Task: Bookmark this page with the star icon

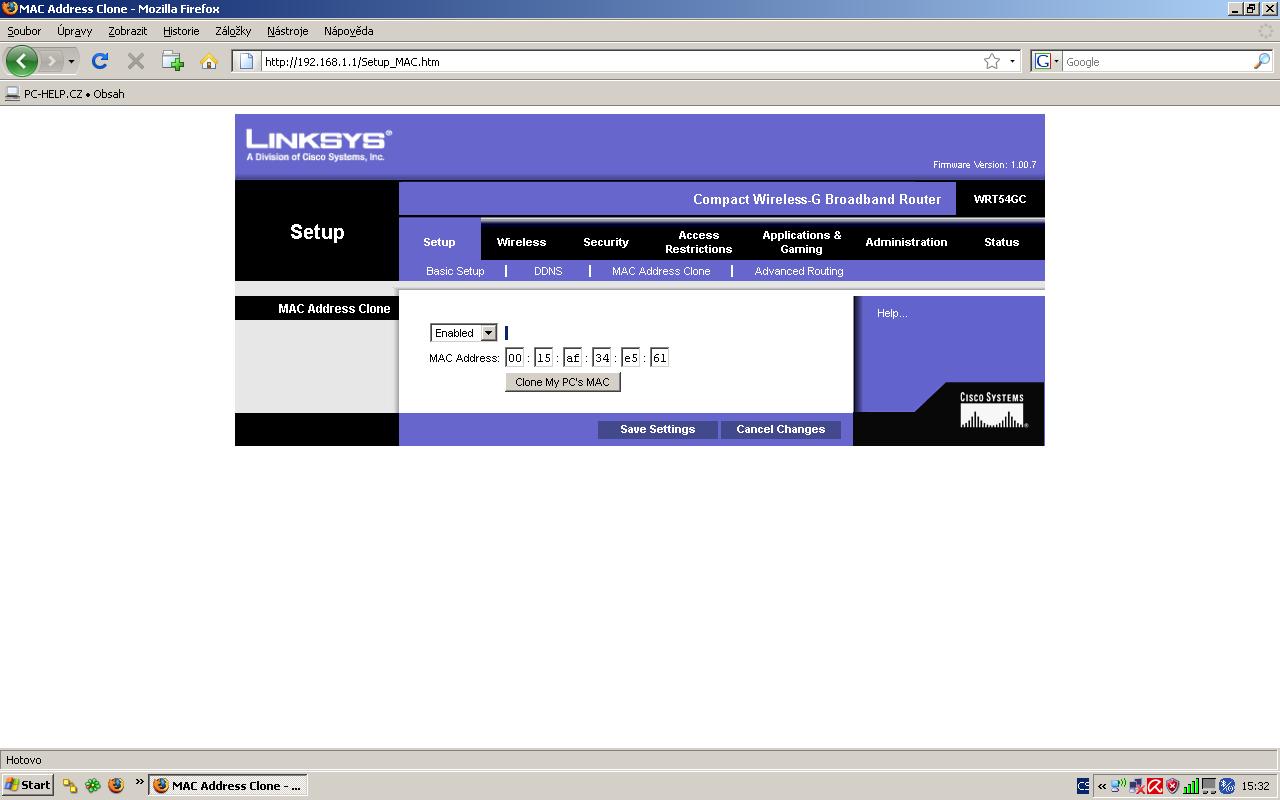Action: click(992, 61)
